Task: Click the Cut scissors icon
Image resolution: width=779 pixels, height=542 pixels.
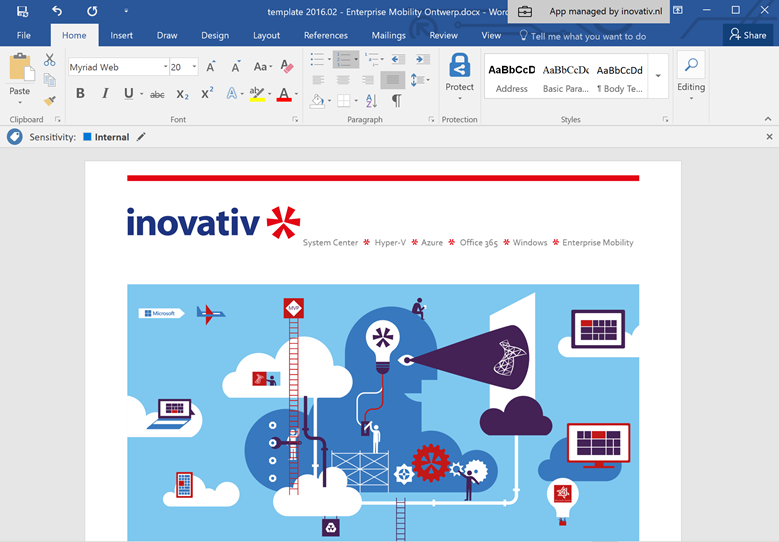Action: click(x=50, y=60)
